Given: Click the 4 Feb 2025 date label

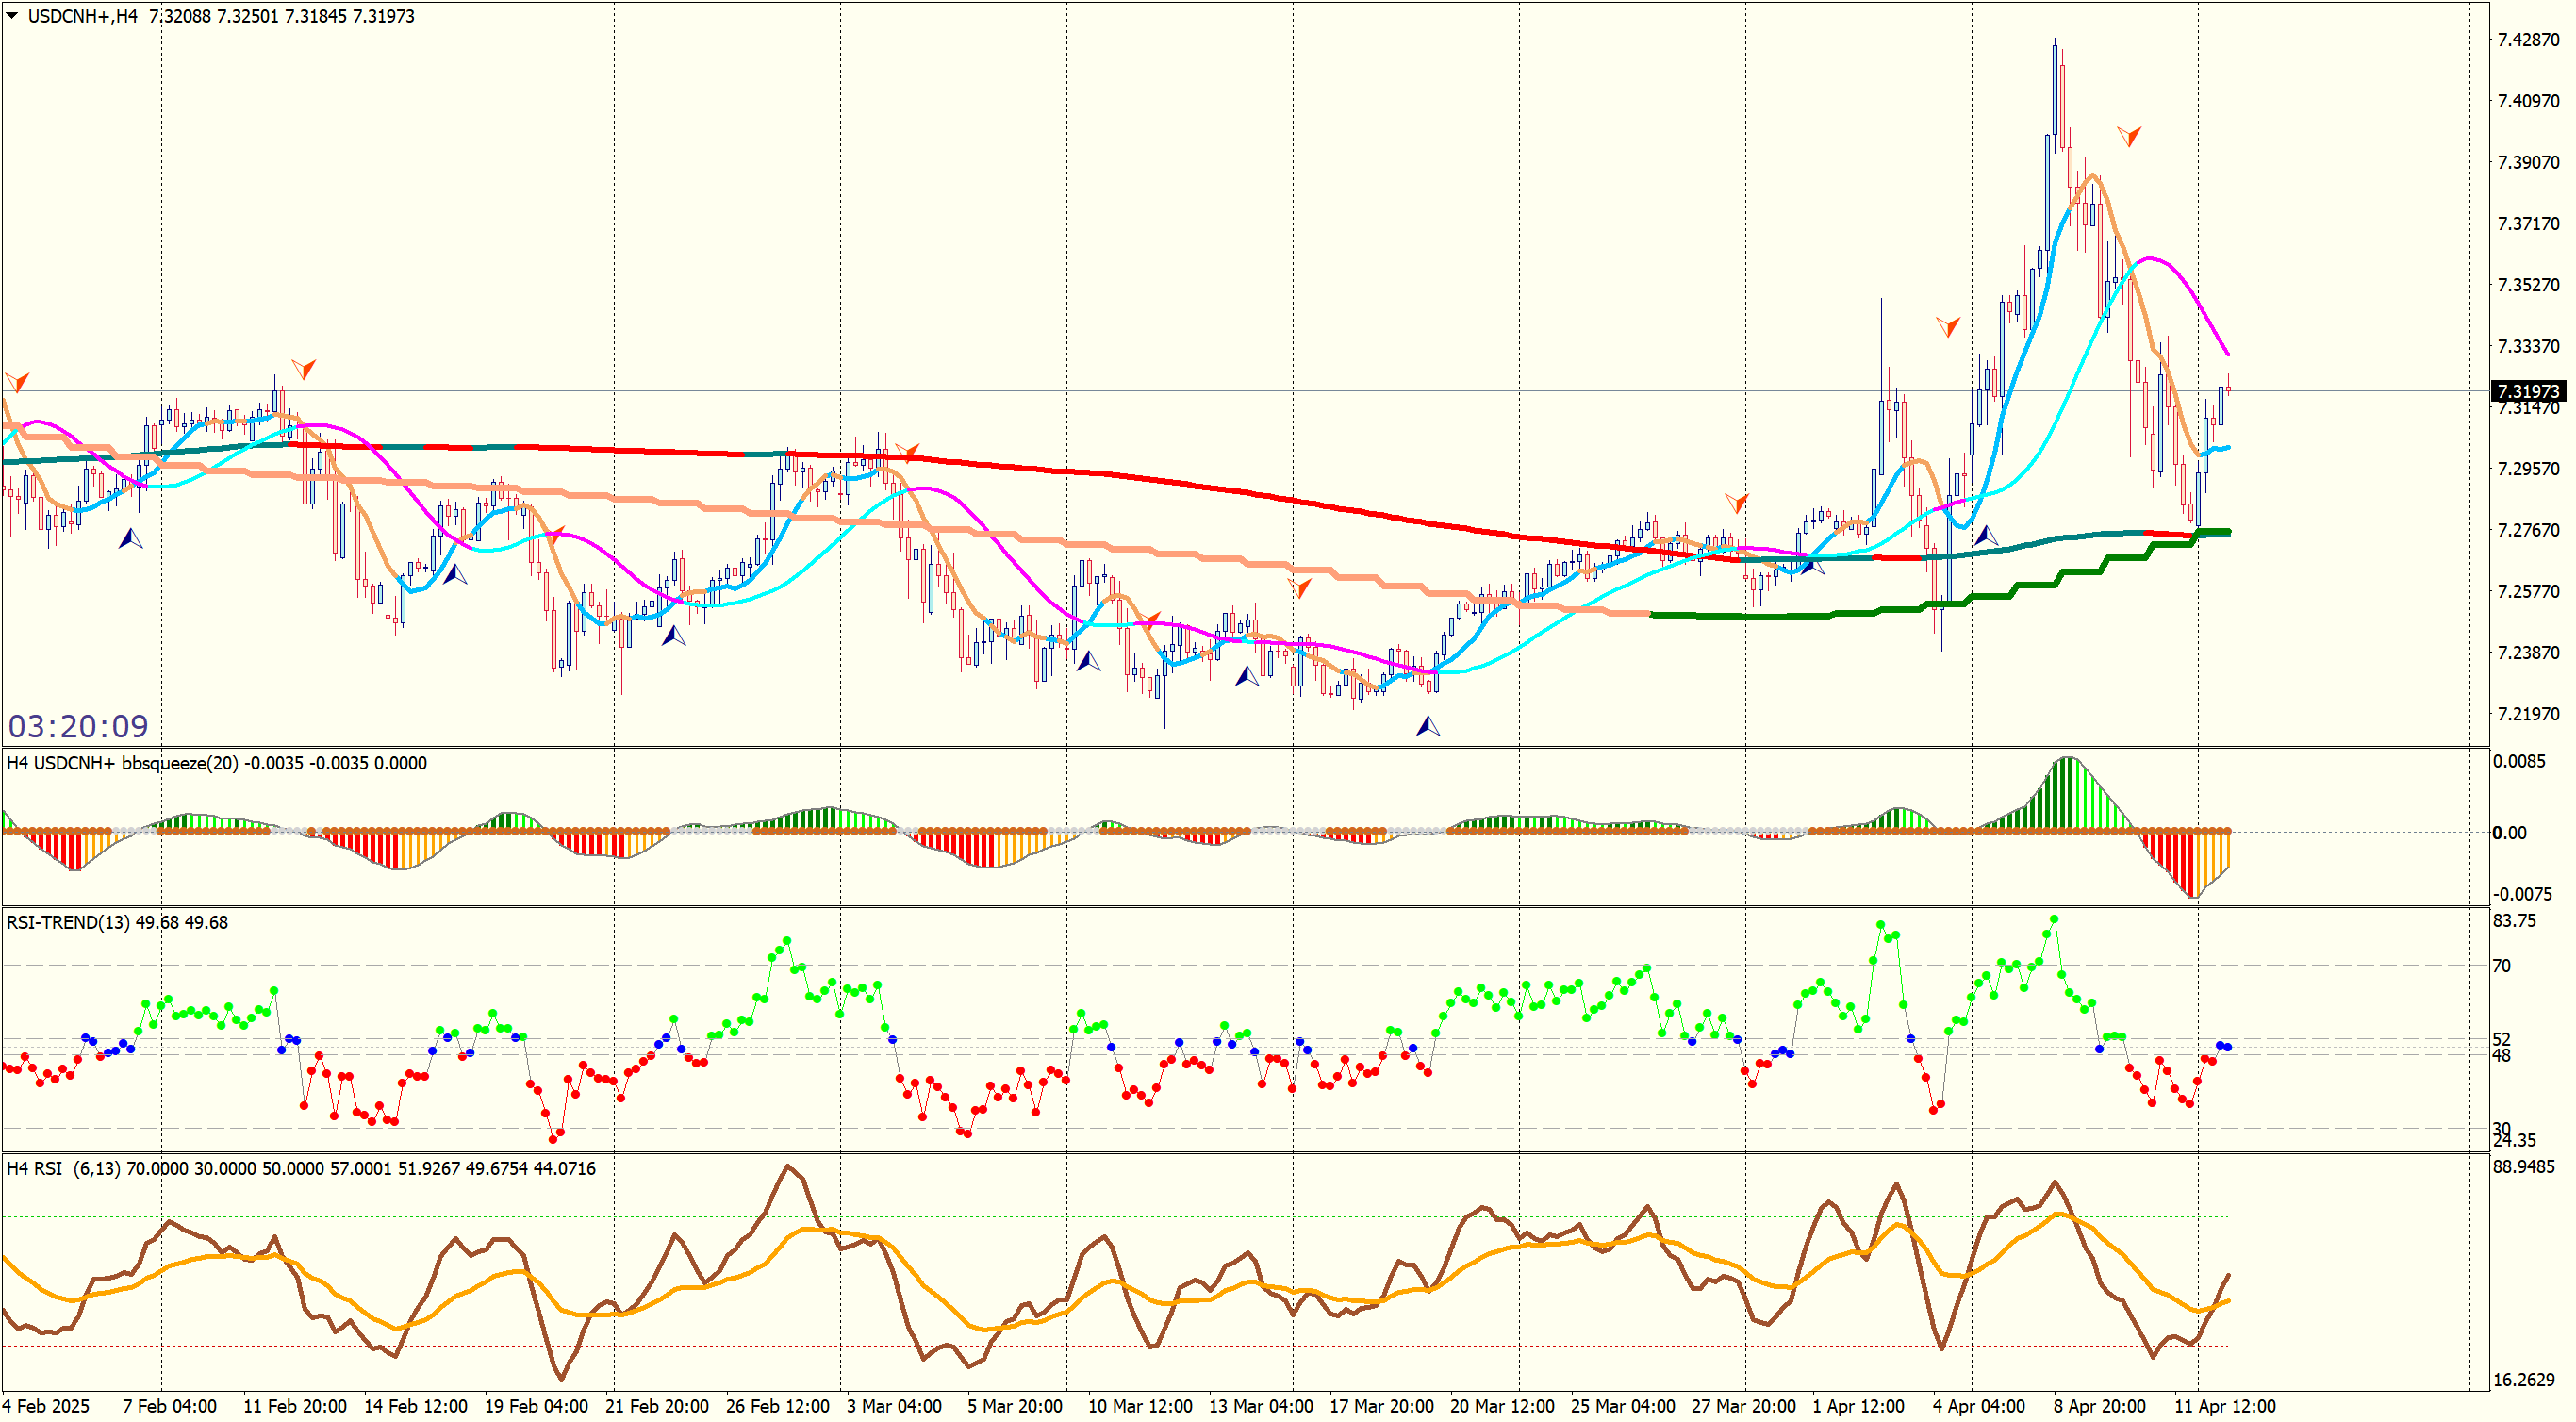Looking at the screenshot, I should coord(46,1406).
